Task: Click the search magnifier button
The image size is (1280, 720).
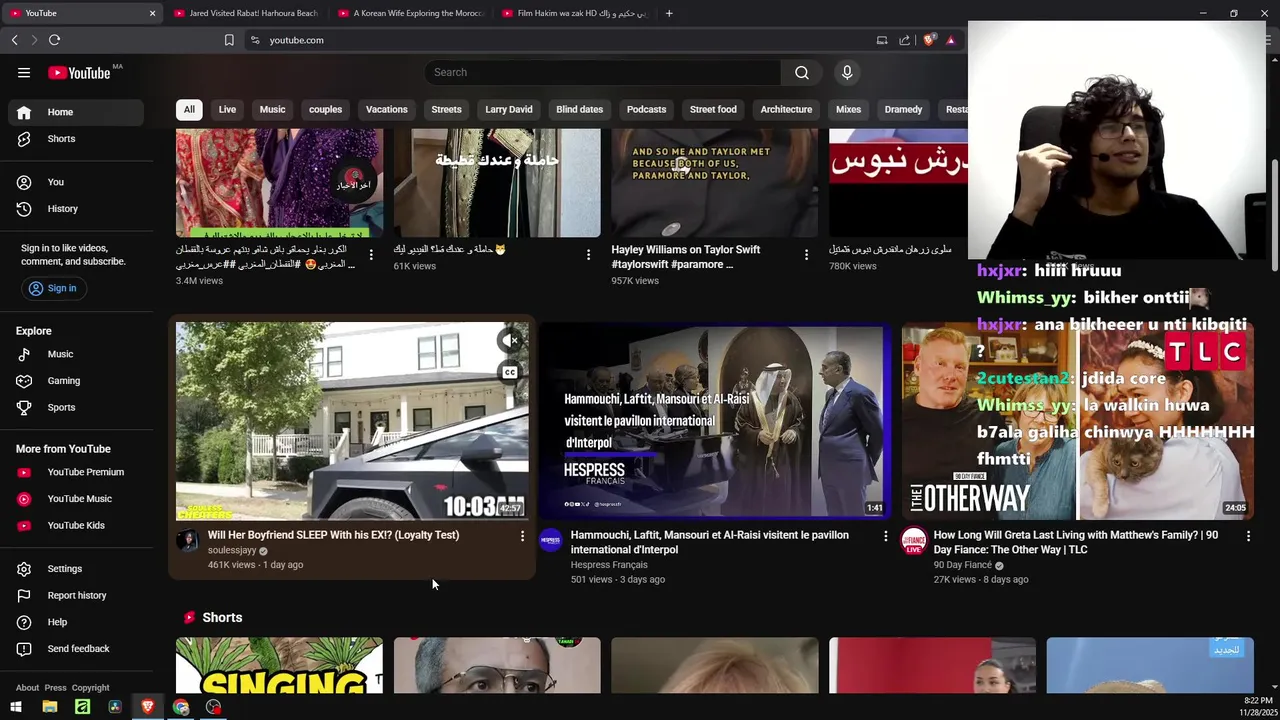Action: pos(802,72)
